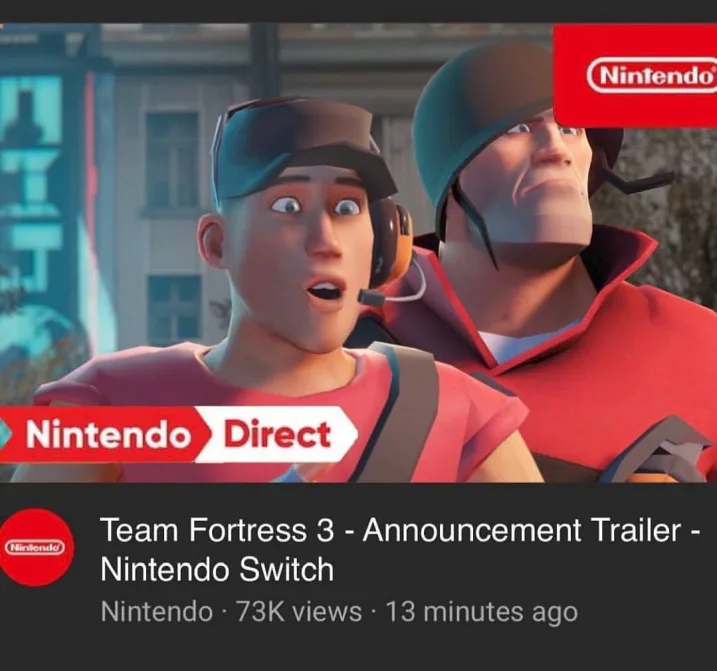Open the Team Fortress 3 Announcement Trailer title
The width and height of the screenshot is (717, 671).
tap(400, 530)
